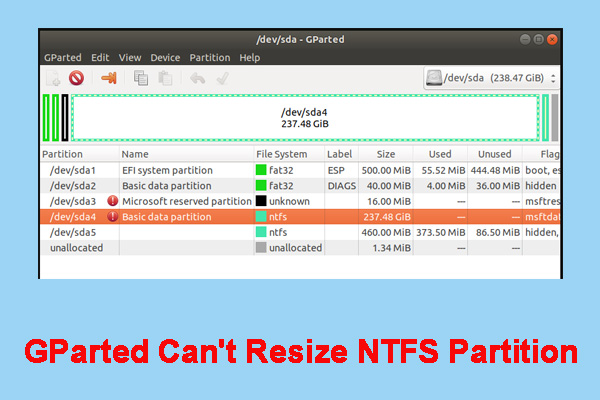600x400 pixels.
Task: Open the Device menu
Action: (165, 58)
